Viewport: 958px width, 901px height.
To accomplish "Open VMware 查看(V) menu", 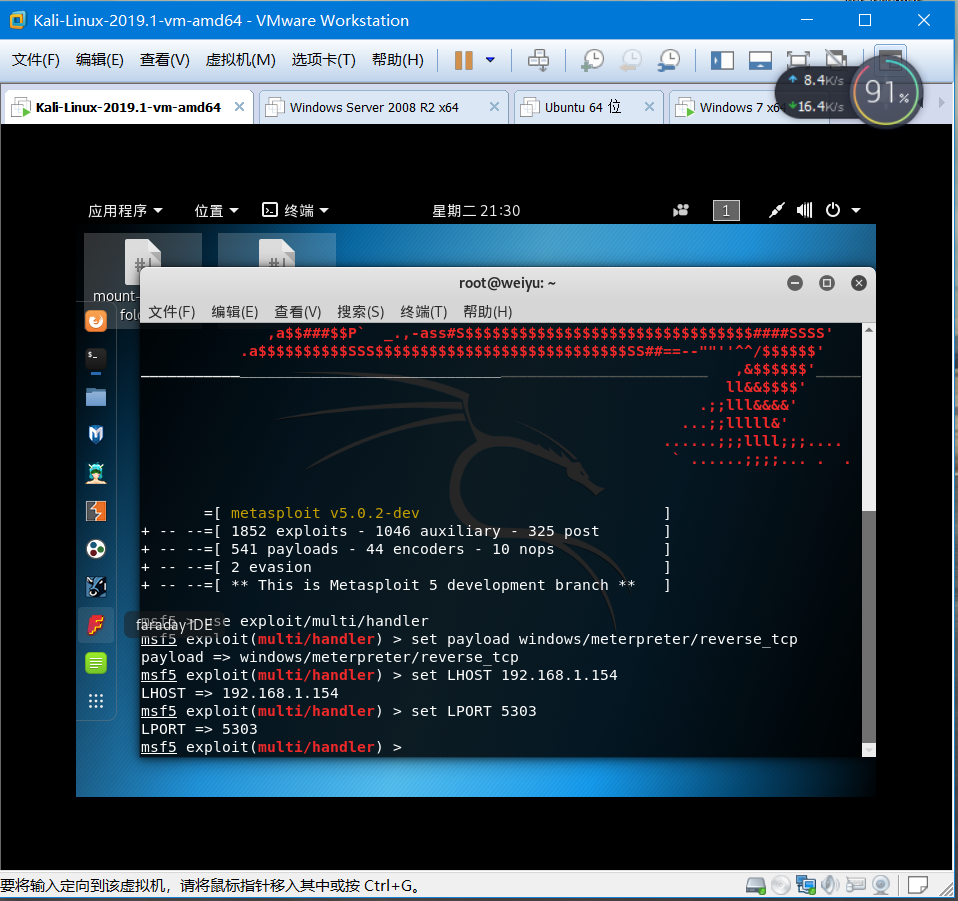I will pyautogui.click(x=164, y=60).
